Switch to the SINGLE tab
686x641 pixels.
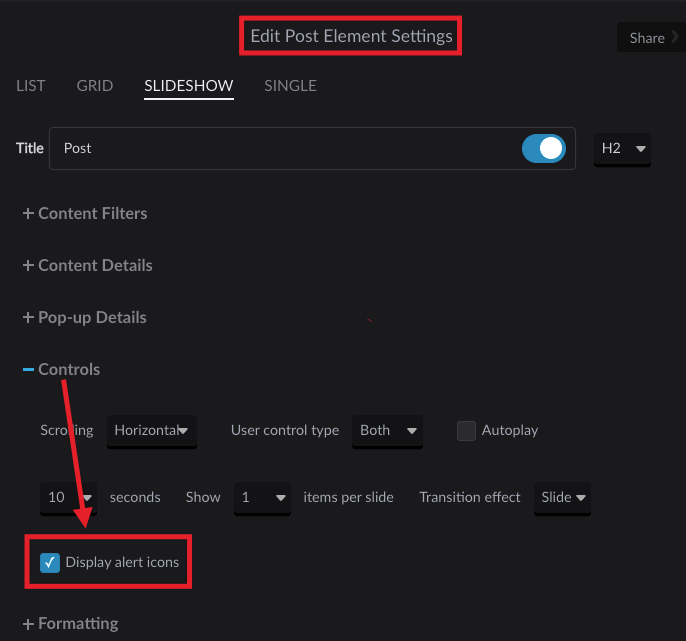click(290, 86)
